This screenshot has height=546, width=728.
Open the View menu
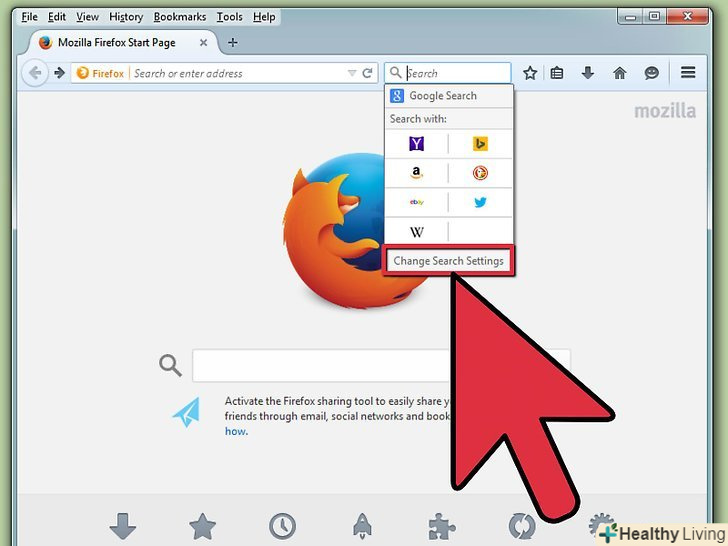87,17
